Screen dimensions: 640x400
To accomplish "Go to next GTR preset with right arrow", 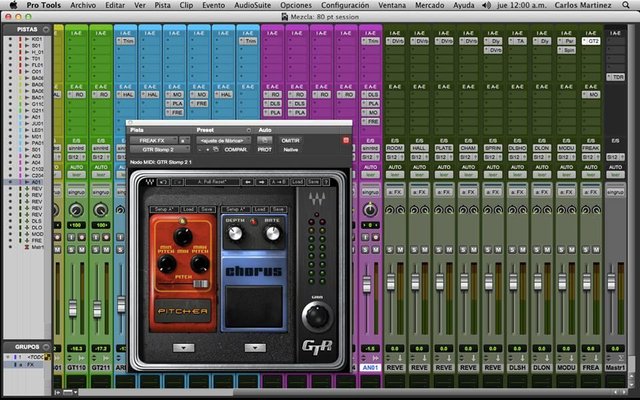I will point(262,182).
